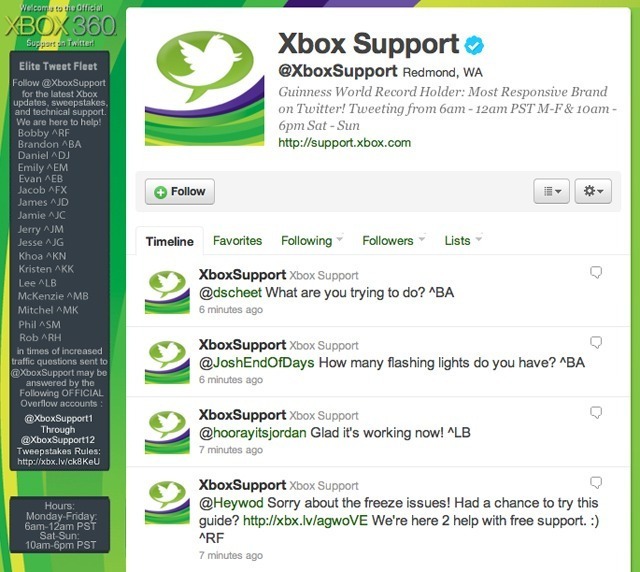
Task: Click the reply bubble icon on the @Heywod tweet
Action: coord(596,483)
